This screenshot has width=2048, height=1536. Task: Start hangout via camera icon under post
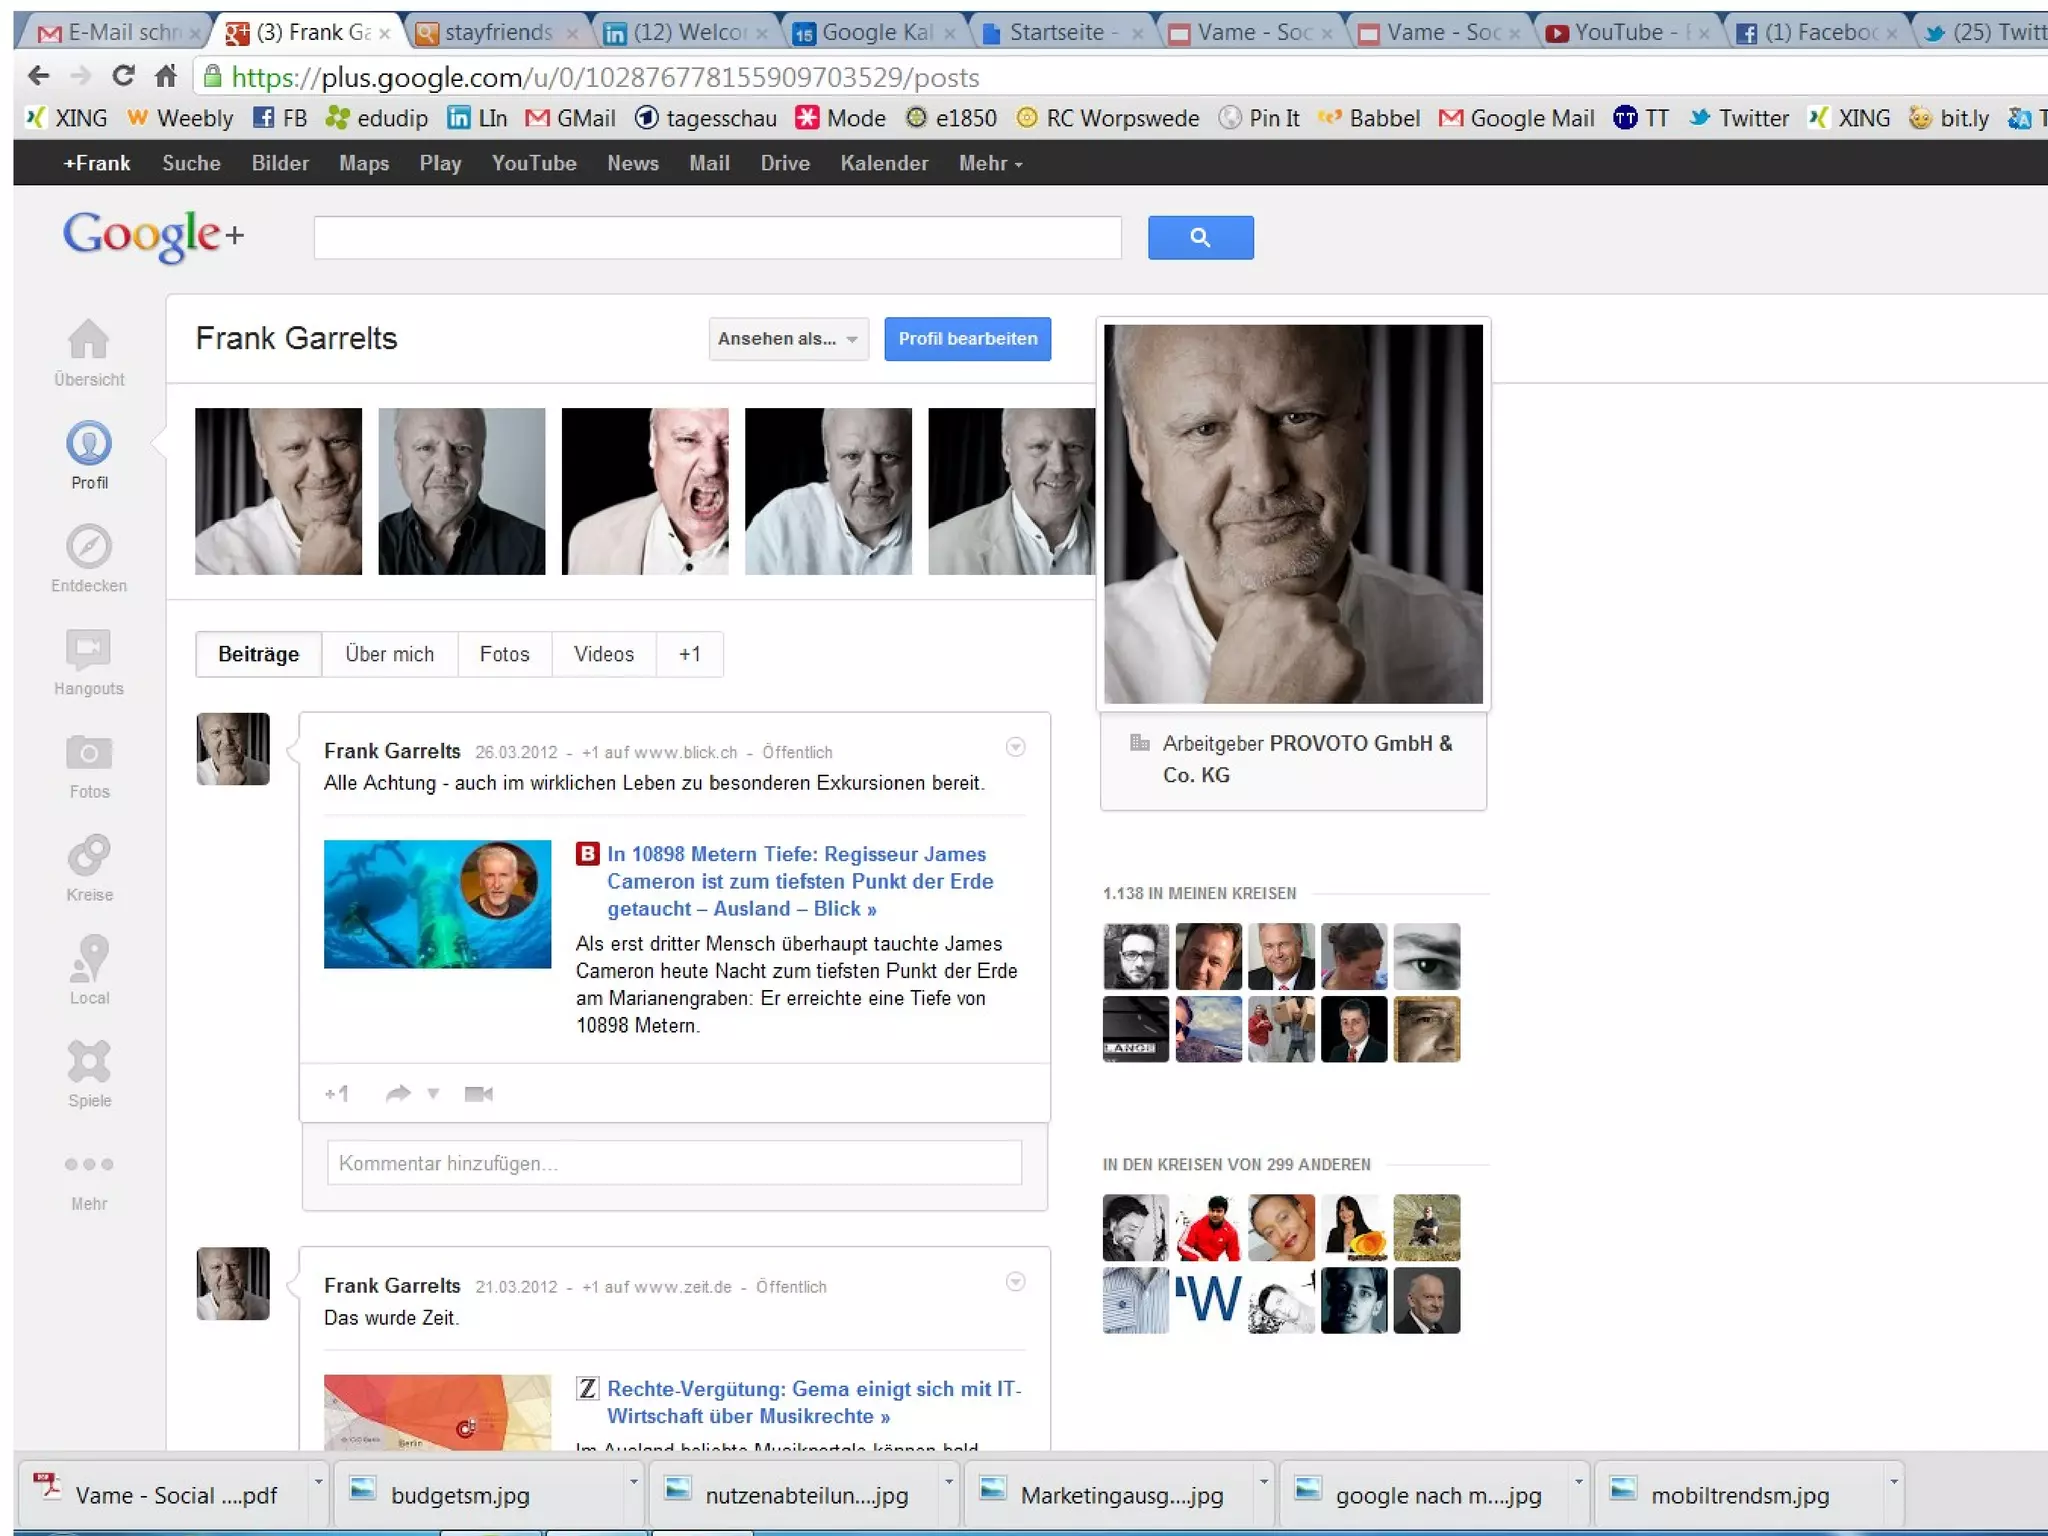coord(478,1094)
